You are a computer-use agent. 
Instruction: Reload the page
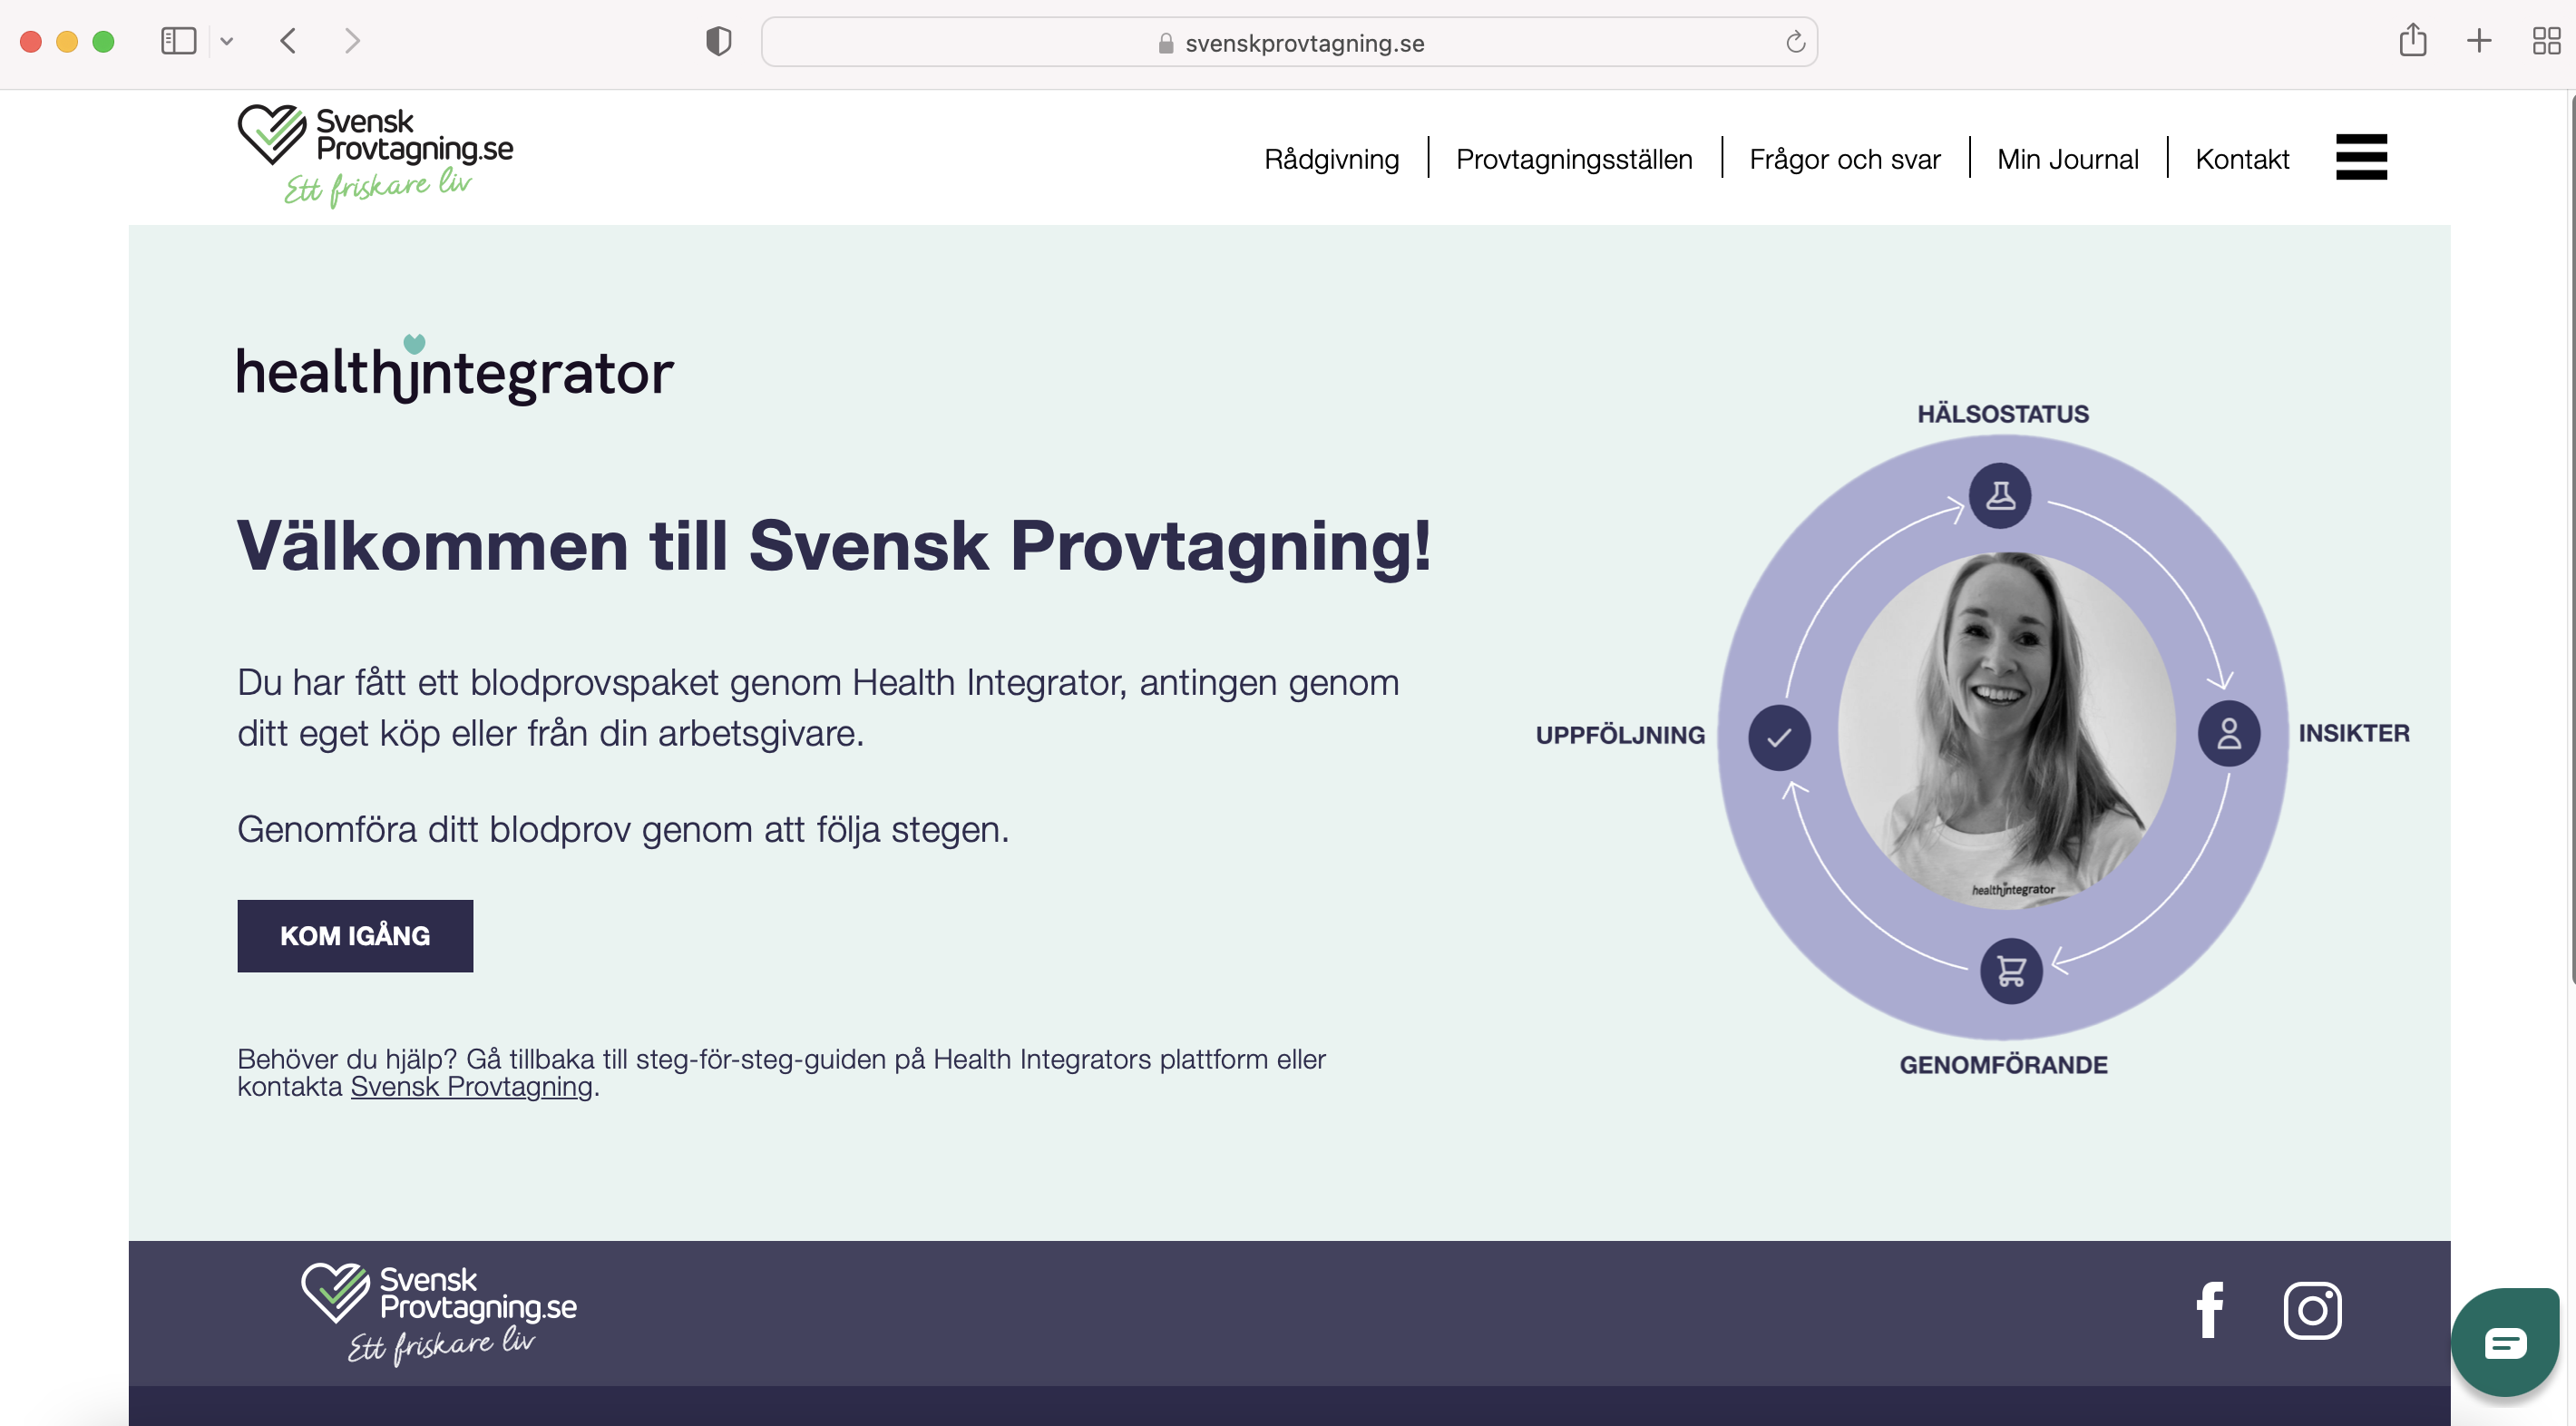(1795, 42)
